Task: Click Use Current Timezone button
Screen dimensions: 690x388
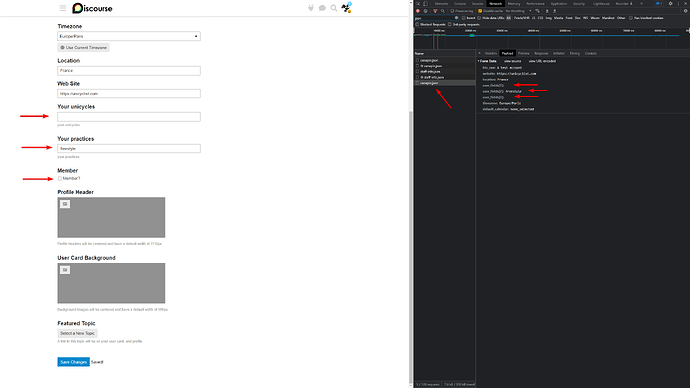Action: click(84, 48)
